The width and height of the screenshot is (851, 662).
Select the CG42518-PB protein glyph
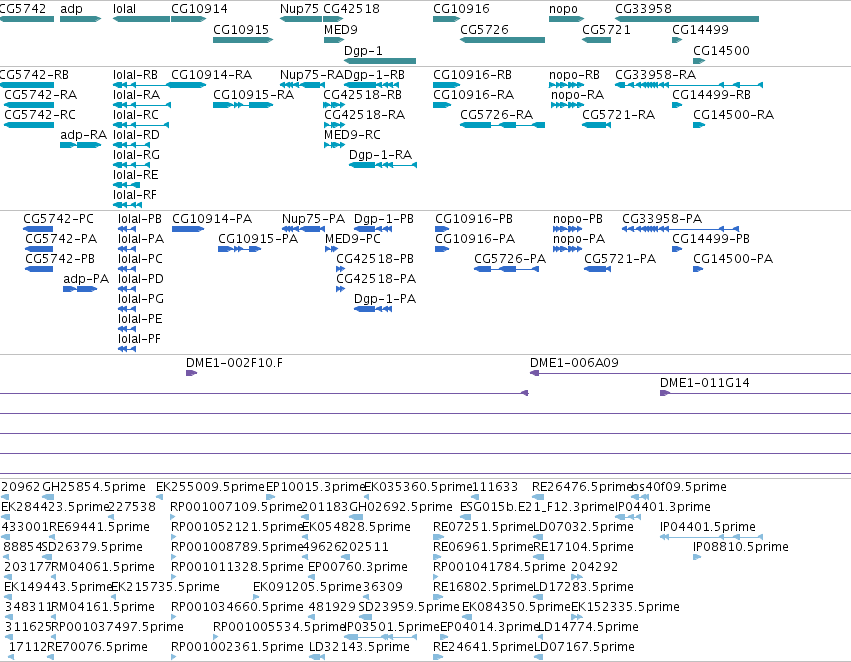(340, 269)
